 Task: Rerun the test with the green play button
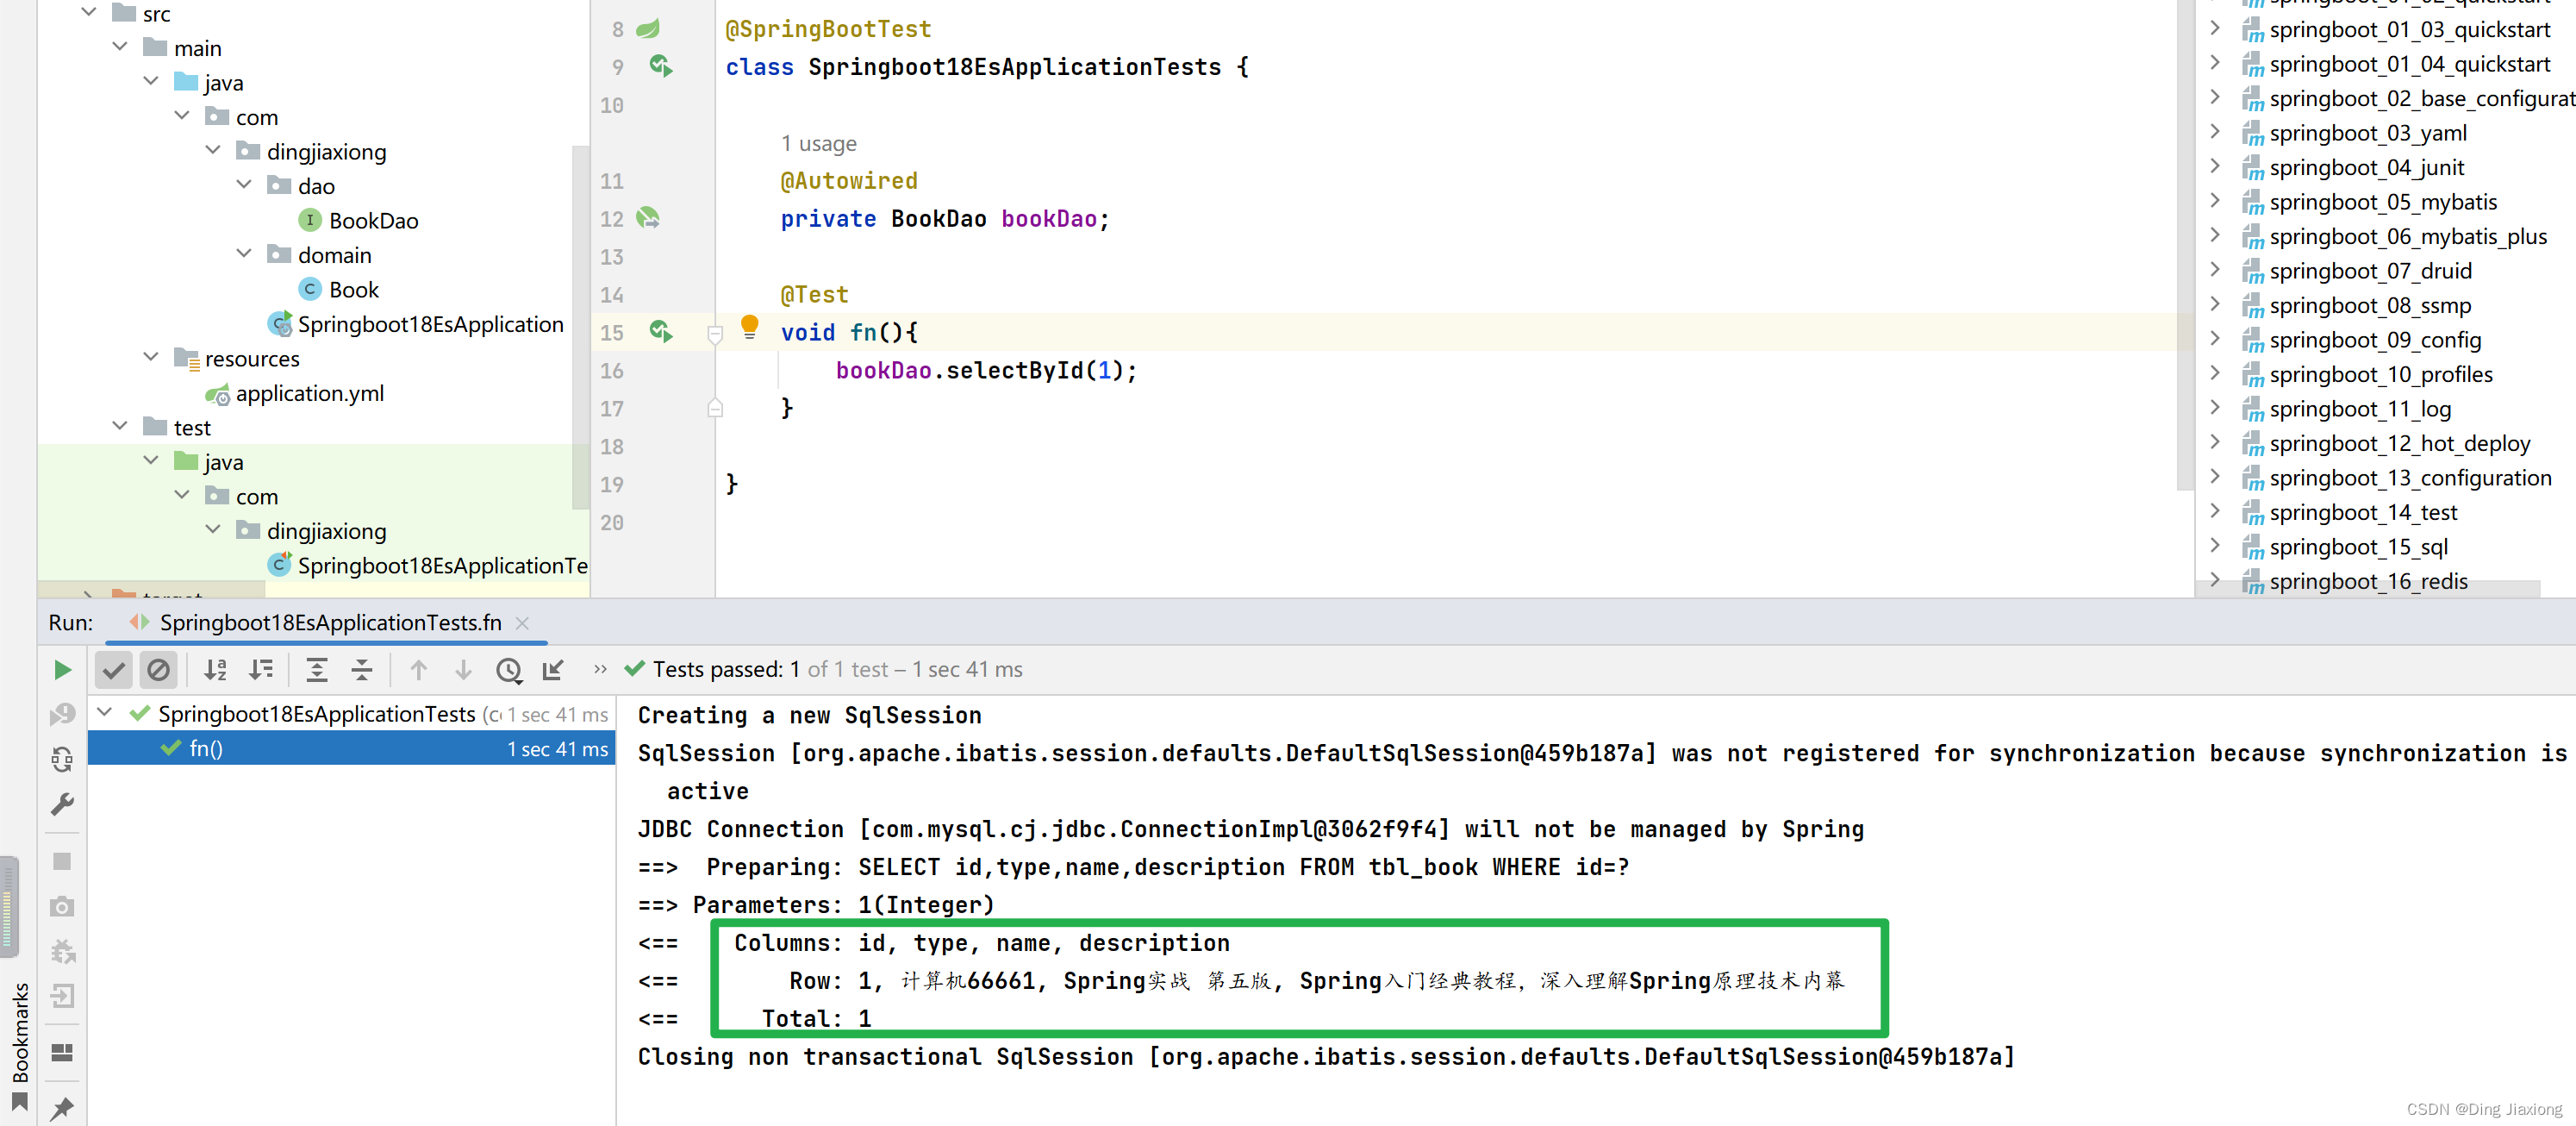(x=62, y=670)
